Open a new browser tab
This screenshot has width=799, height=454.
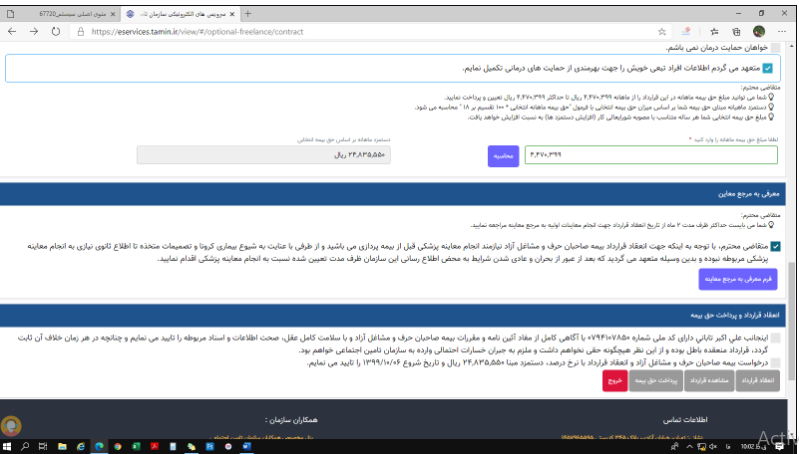coord(248,14)
